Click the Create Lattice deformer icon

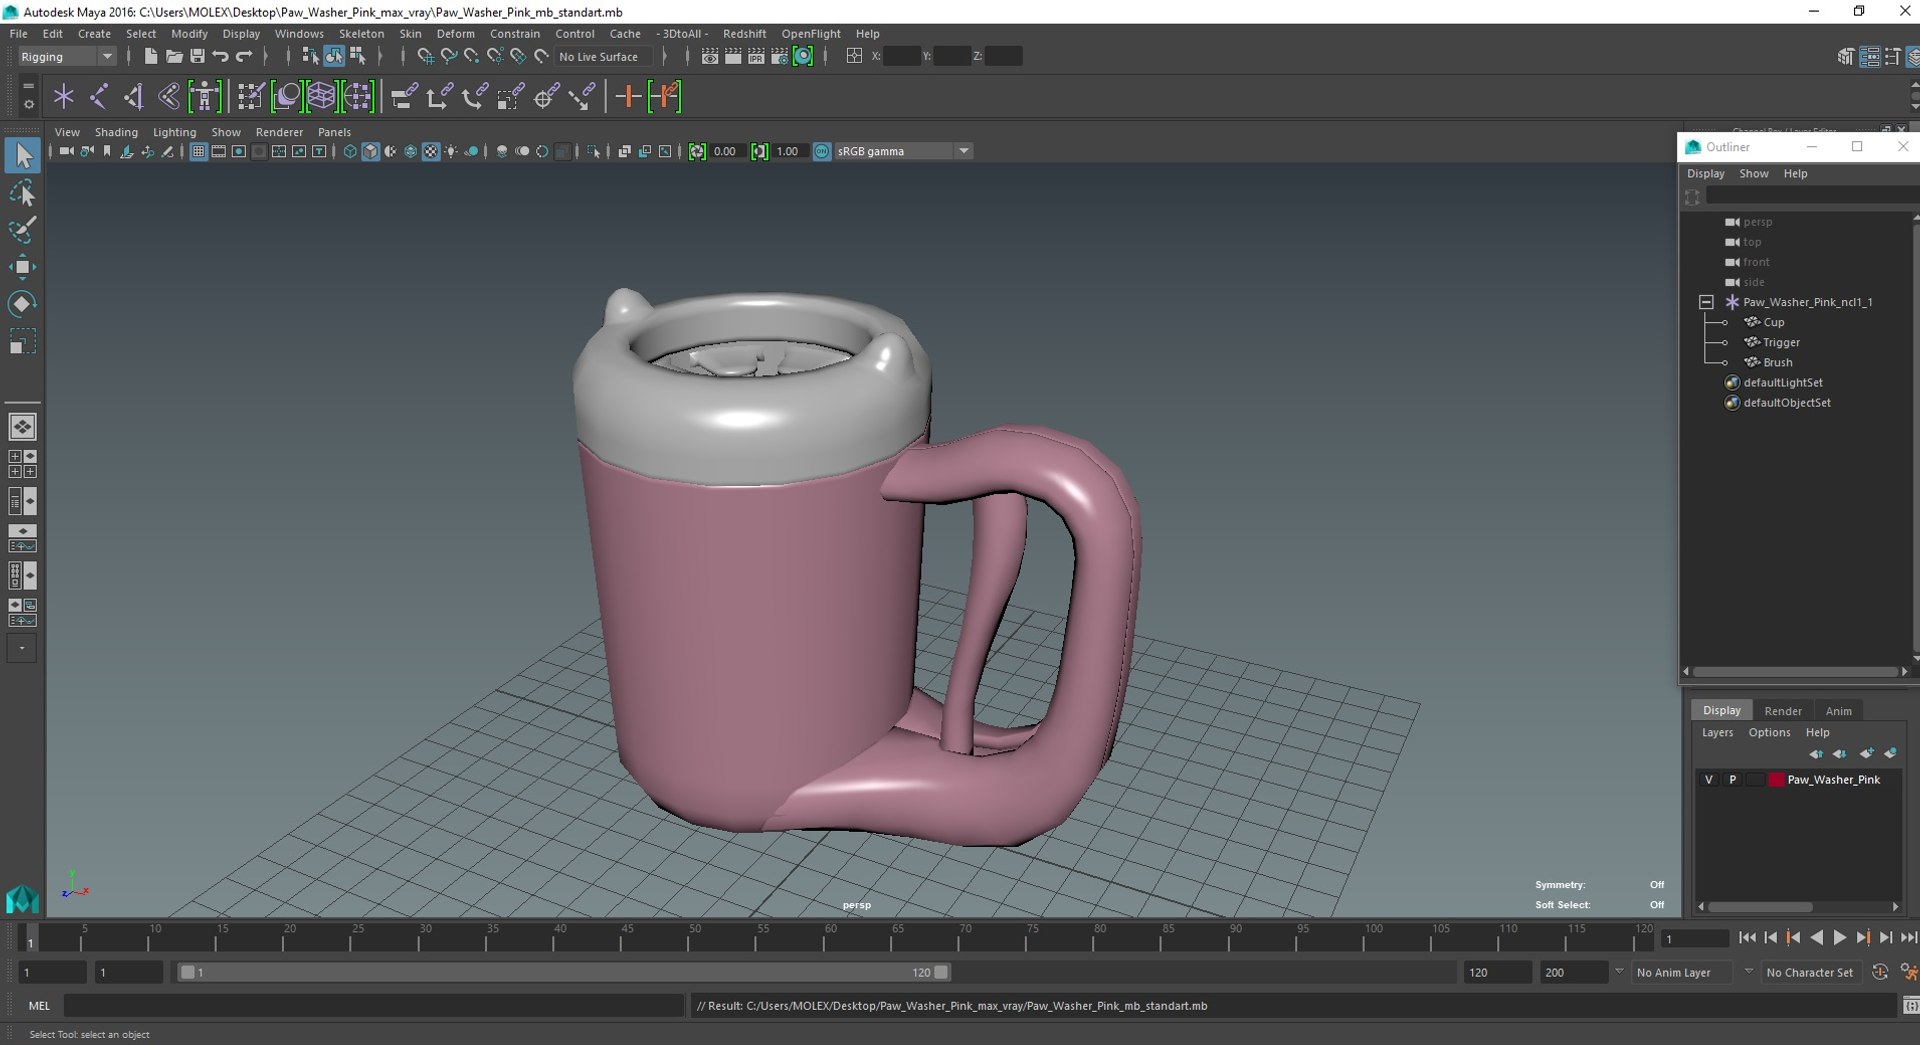point(322,97)
